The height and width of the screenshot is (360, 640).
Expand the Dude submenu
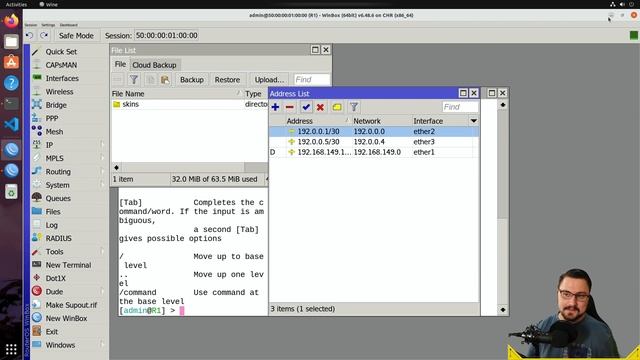(54, 292)
